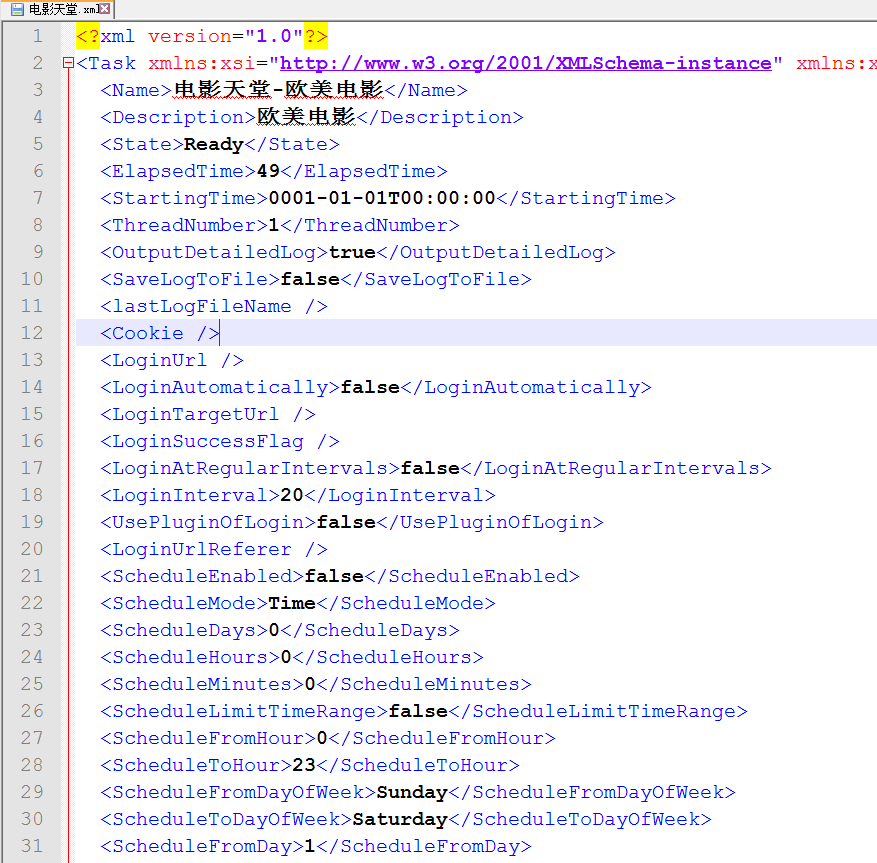The width and height of the screenshot is (877, 863).
Task: Click the StartingTime timestamp value
Action: (382, 198)
